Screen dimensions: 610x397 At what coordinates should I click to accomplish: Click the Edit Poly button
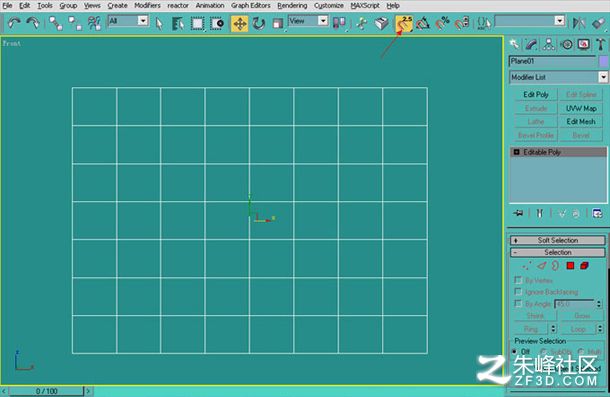point(536,95)
